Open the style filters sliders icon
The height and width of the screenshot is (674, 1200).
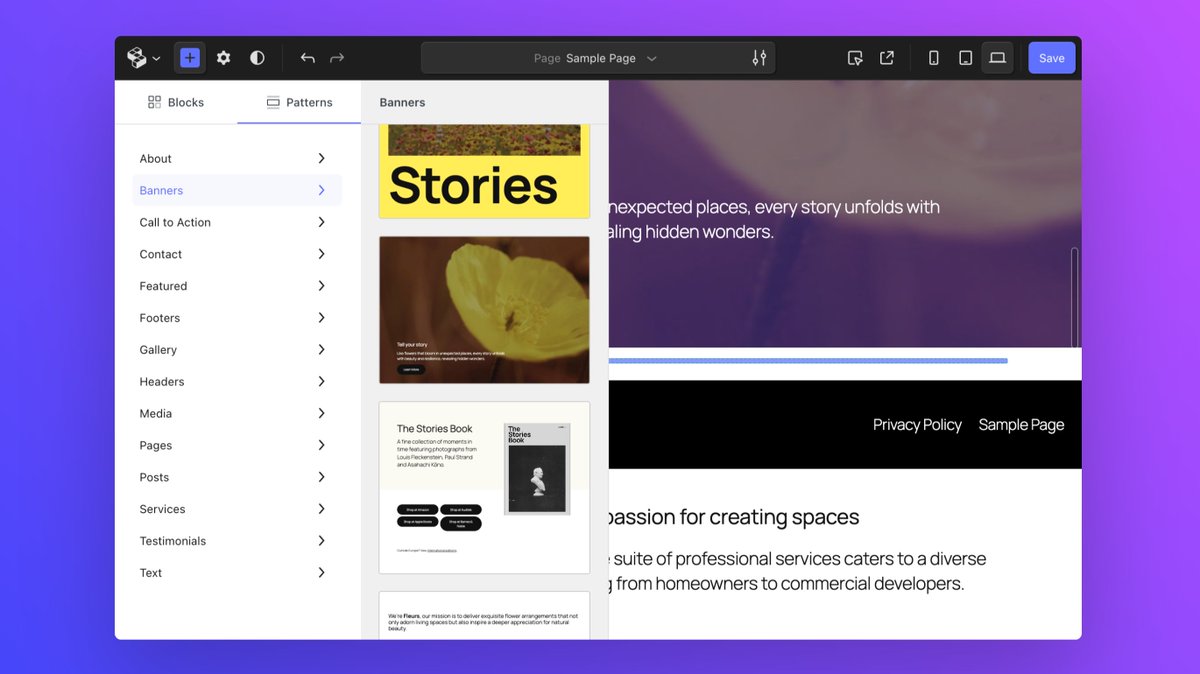tap(759, 57)
